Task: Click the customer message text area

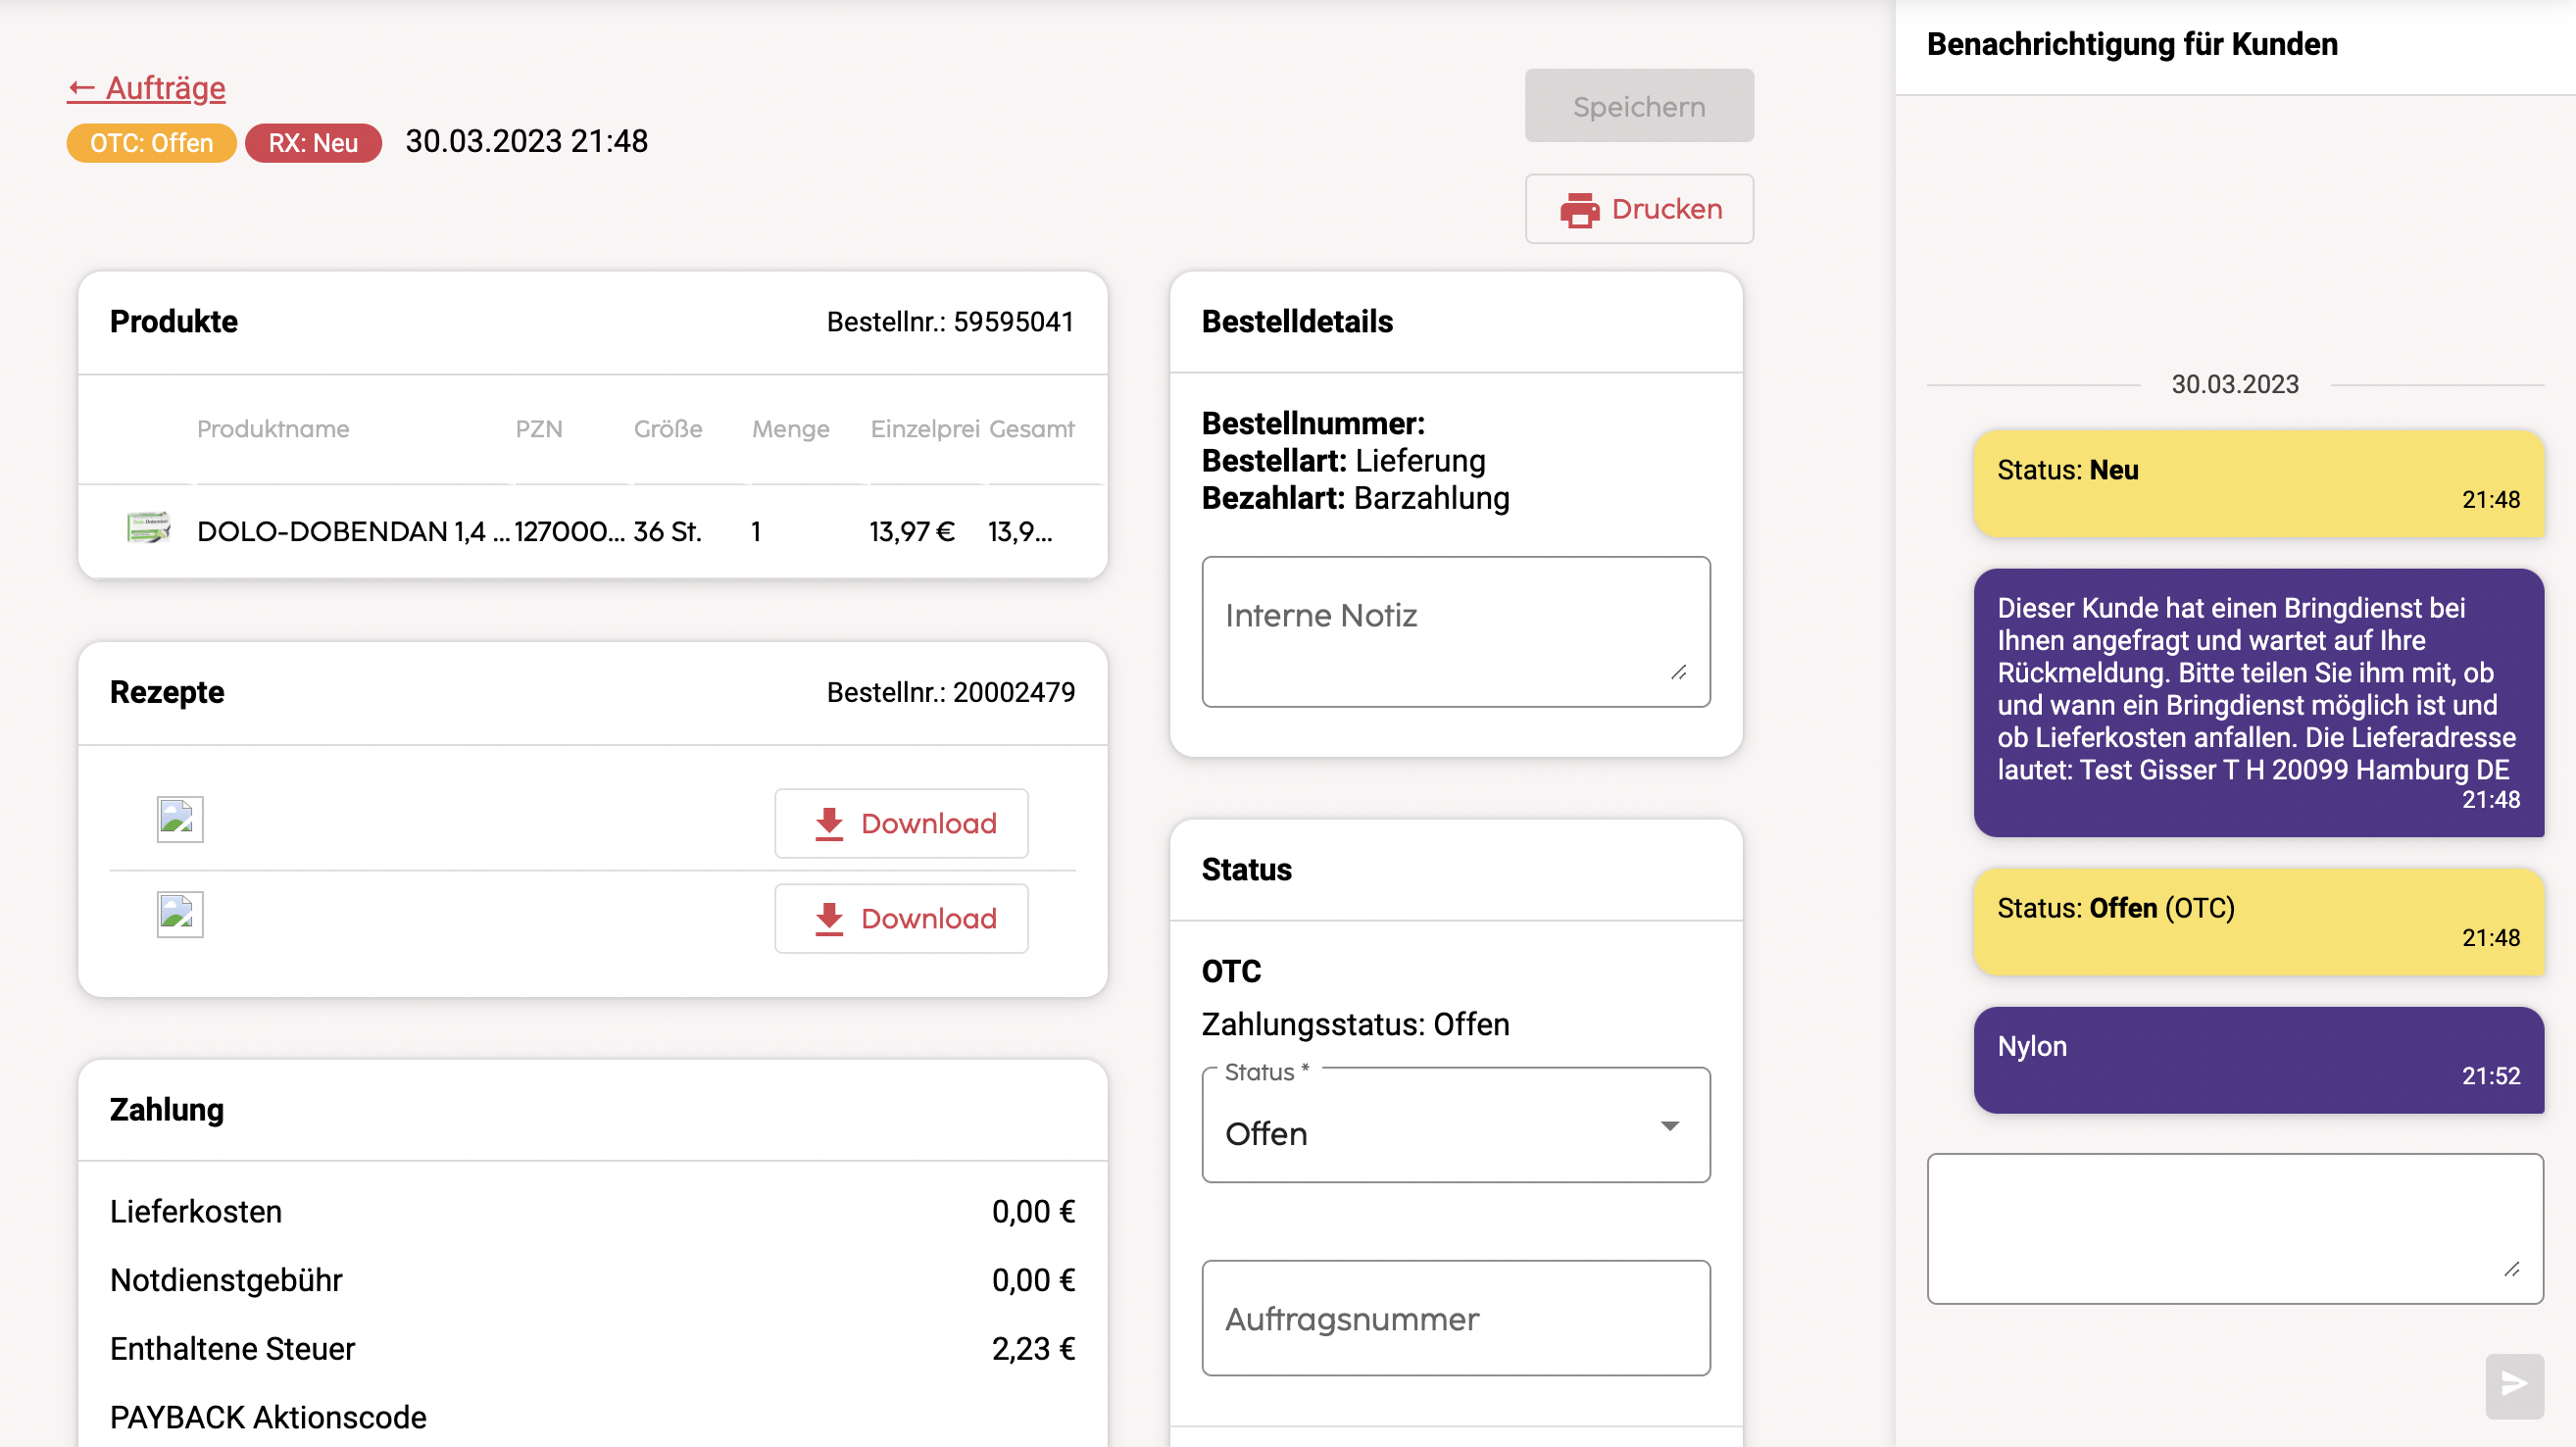Action: click(x=2235, y=1229)
